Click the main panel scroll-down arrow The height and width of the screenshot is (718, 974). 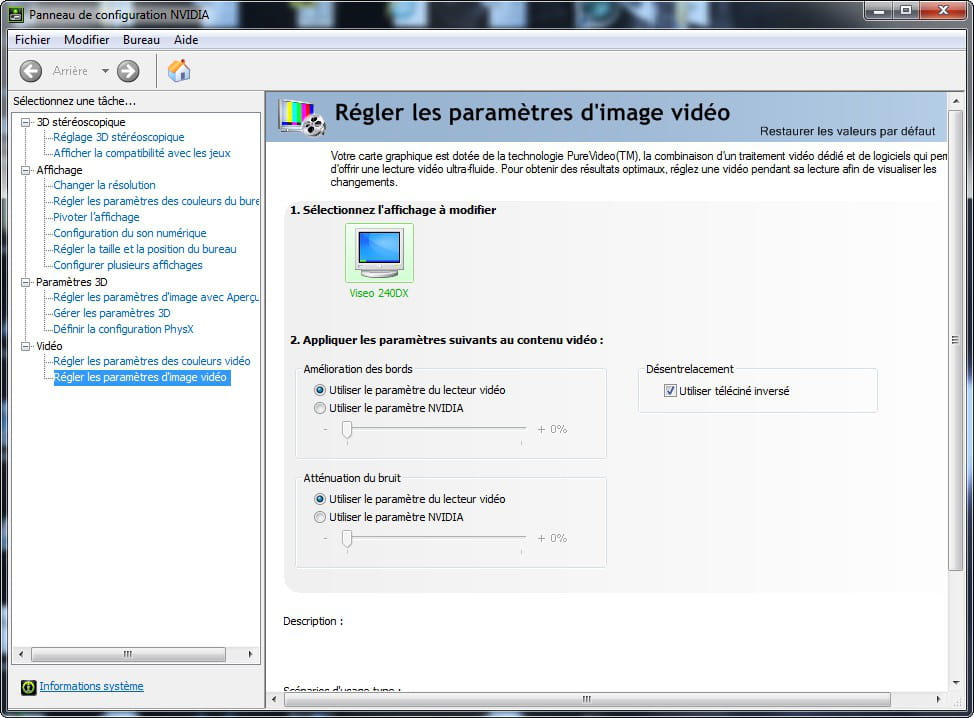[x=955, y=683]
